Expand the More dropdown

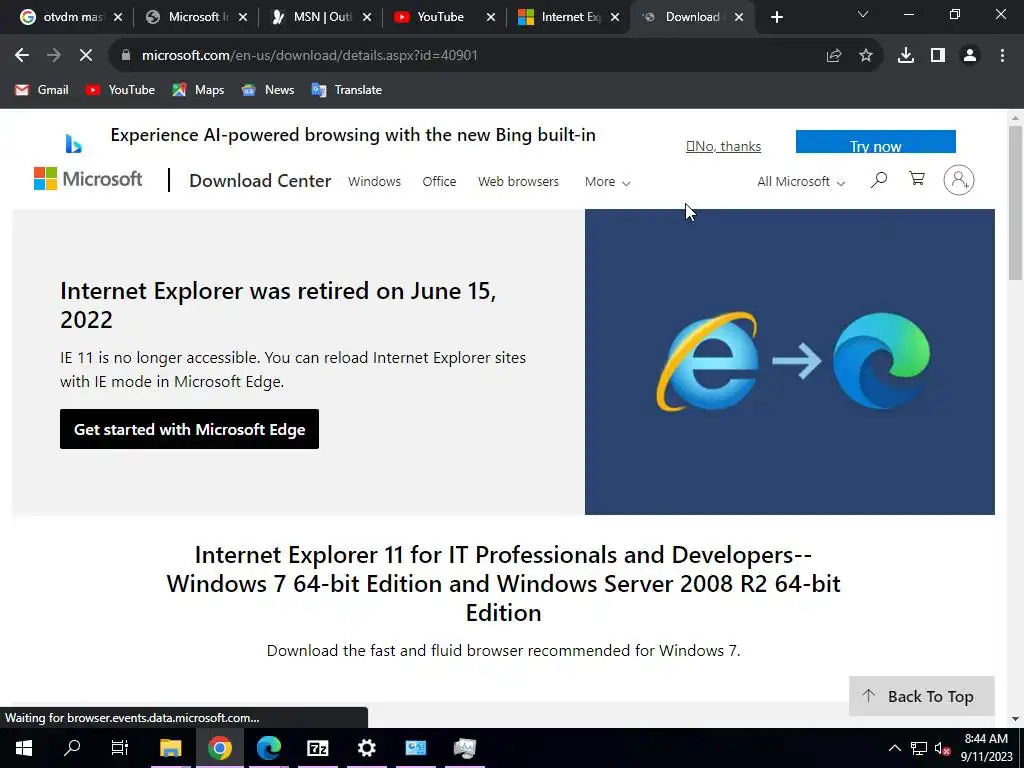point(607,182)
